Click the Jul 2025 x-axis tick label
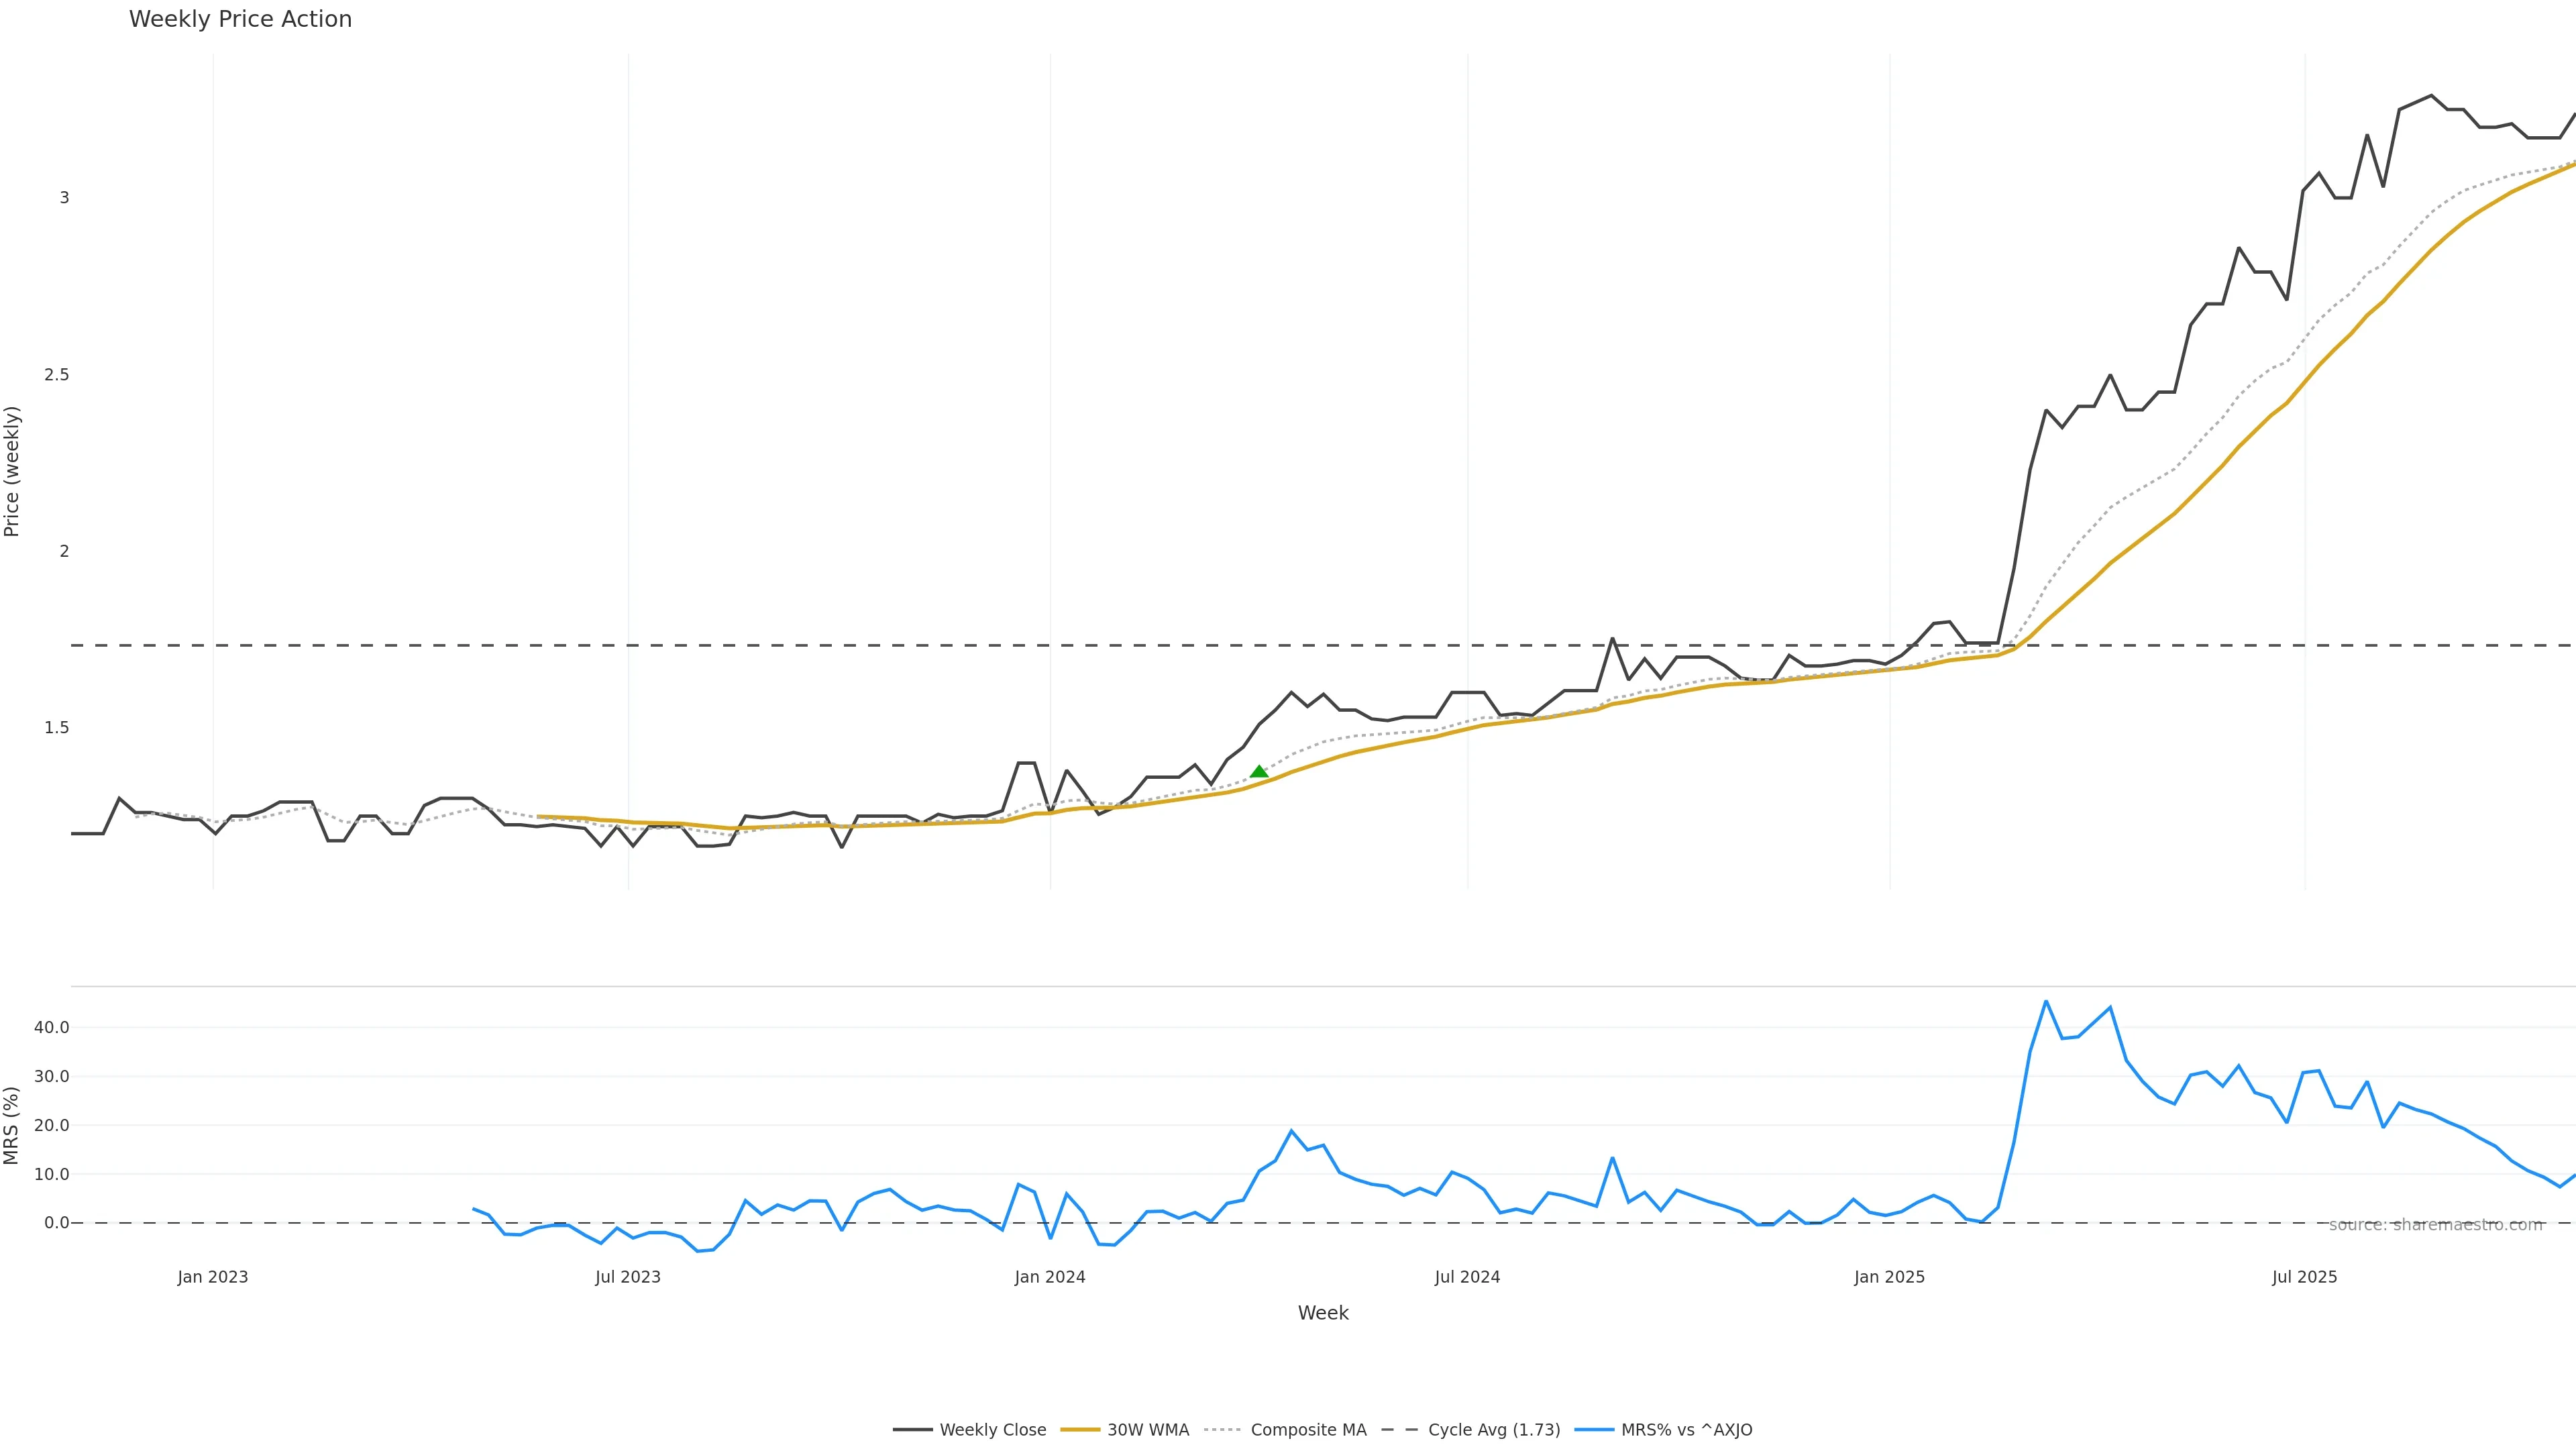 (x=2304, y=1277)
